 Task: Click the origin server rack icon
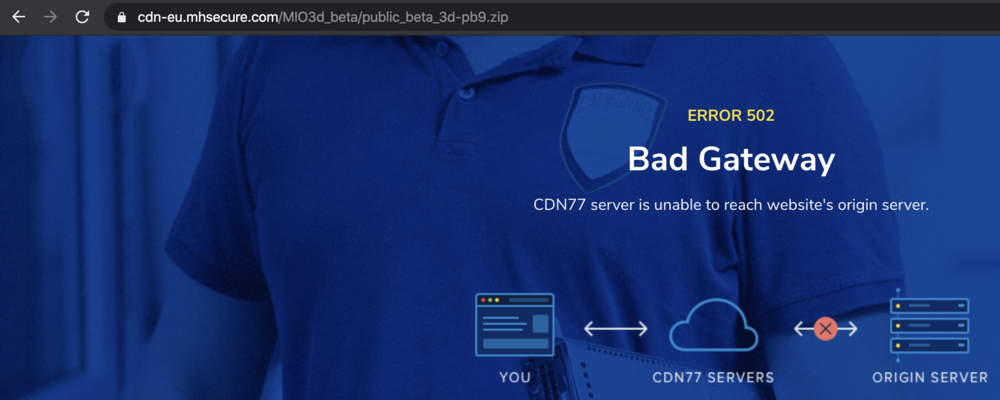pos(929,325)
